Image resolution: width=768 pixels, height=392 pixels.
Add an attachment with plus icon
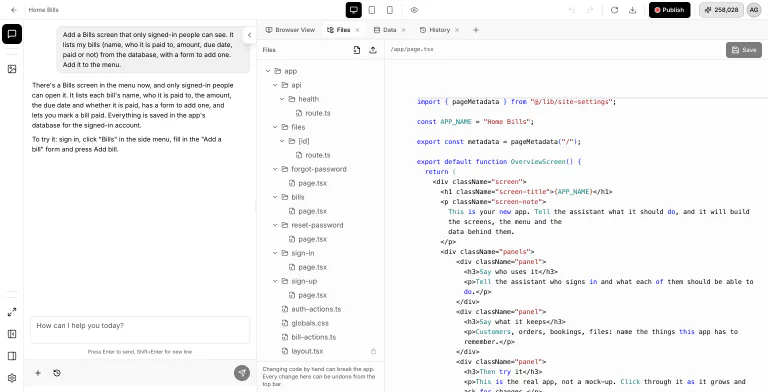[x=38, y=373]
